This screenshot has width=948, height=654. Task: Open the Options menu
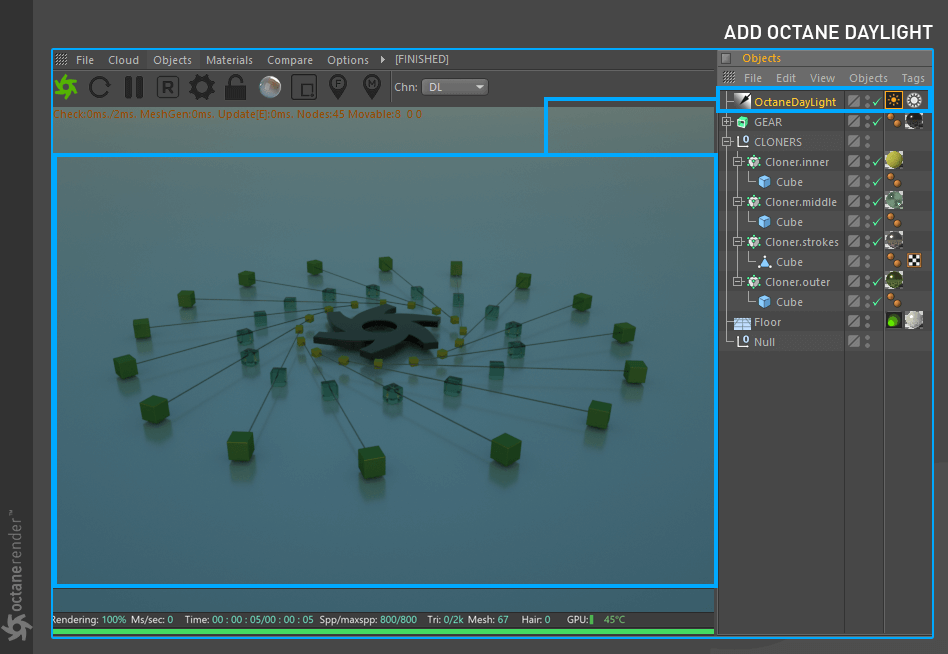(x=348, y=60)
